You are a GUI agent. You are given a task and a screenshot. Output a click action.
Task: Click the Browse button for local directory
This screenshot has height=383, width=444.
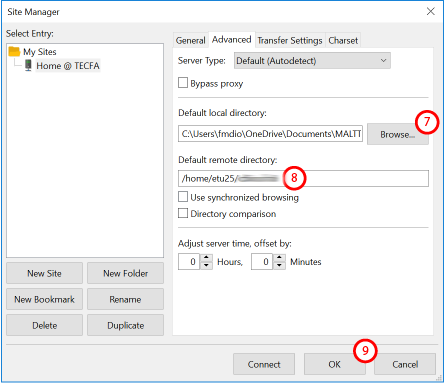[x=398, y=134]
